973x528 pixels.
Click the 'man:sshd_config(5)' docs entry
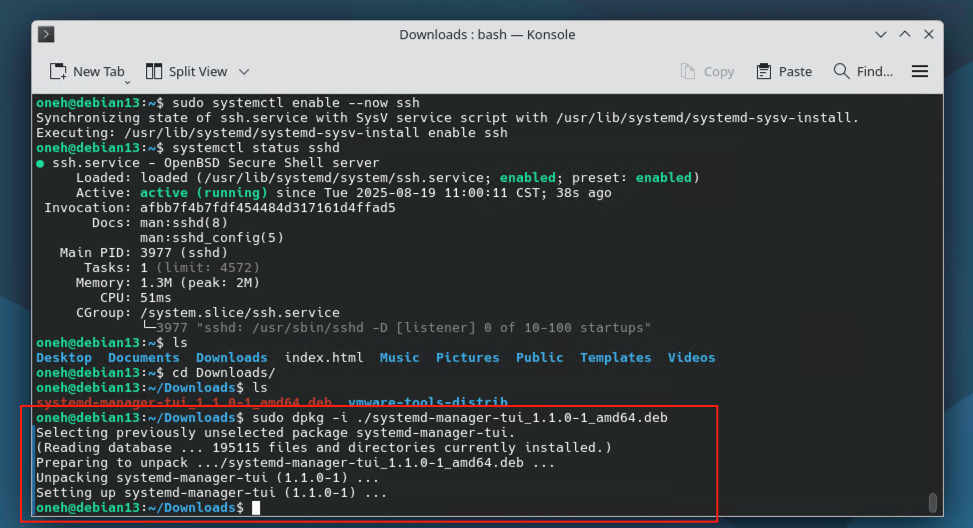pyautogui.click(x=212, y=238)
